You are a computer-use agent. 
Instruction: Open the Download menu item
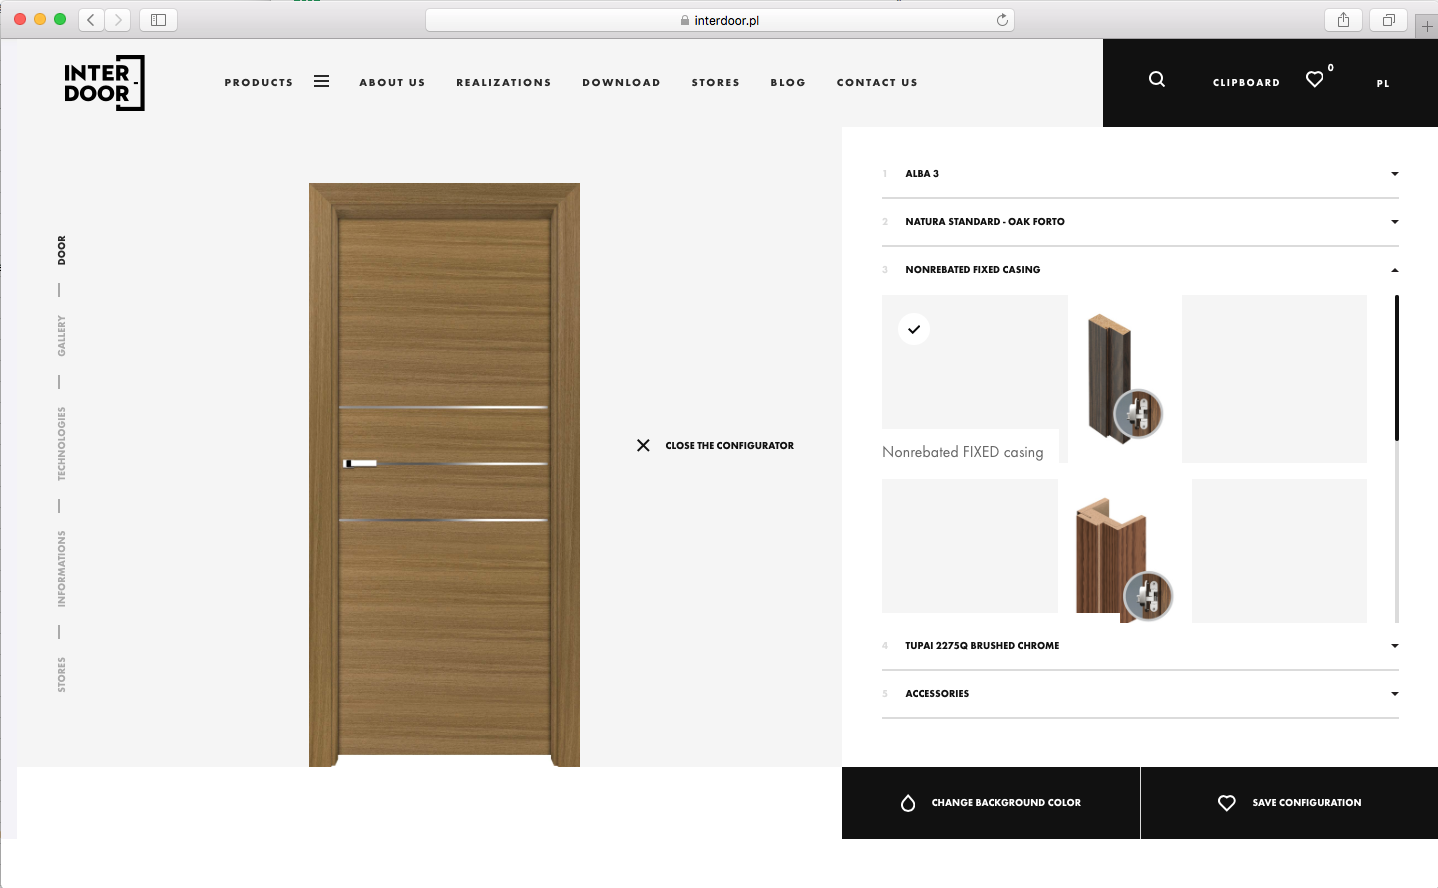621,83
